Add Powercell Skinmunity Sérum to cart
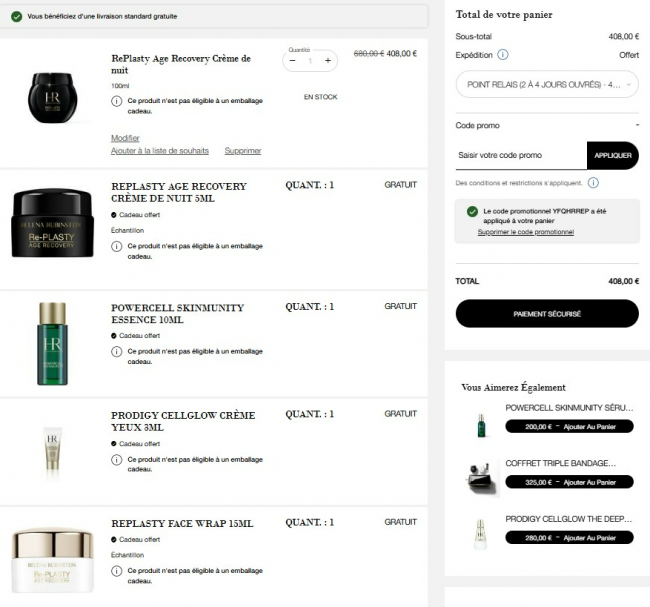Screen dimensions: 650x607 pyautogui.click(x=569, y=427)
